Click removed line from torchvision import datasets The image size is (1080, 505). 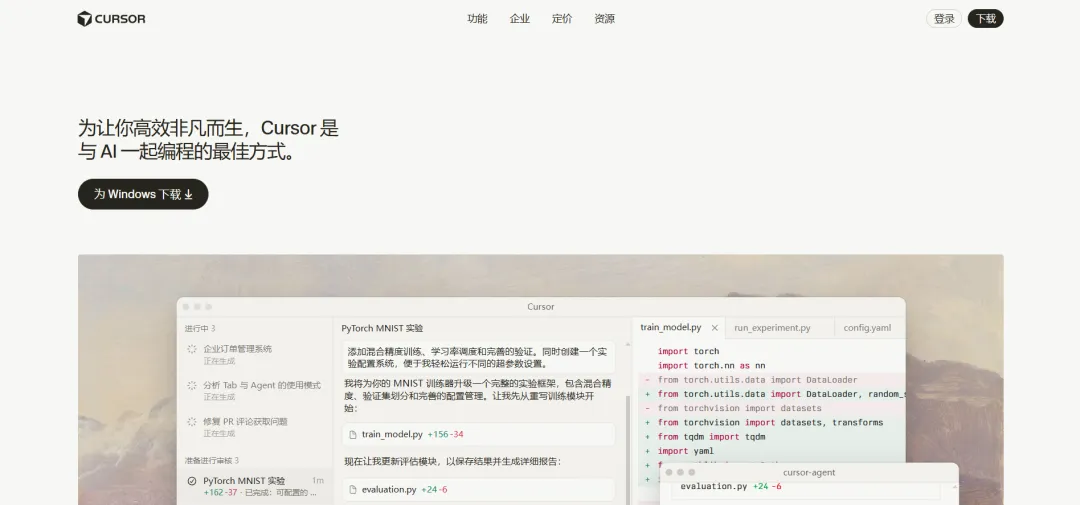click(740, 409)
